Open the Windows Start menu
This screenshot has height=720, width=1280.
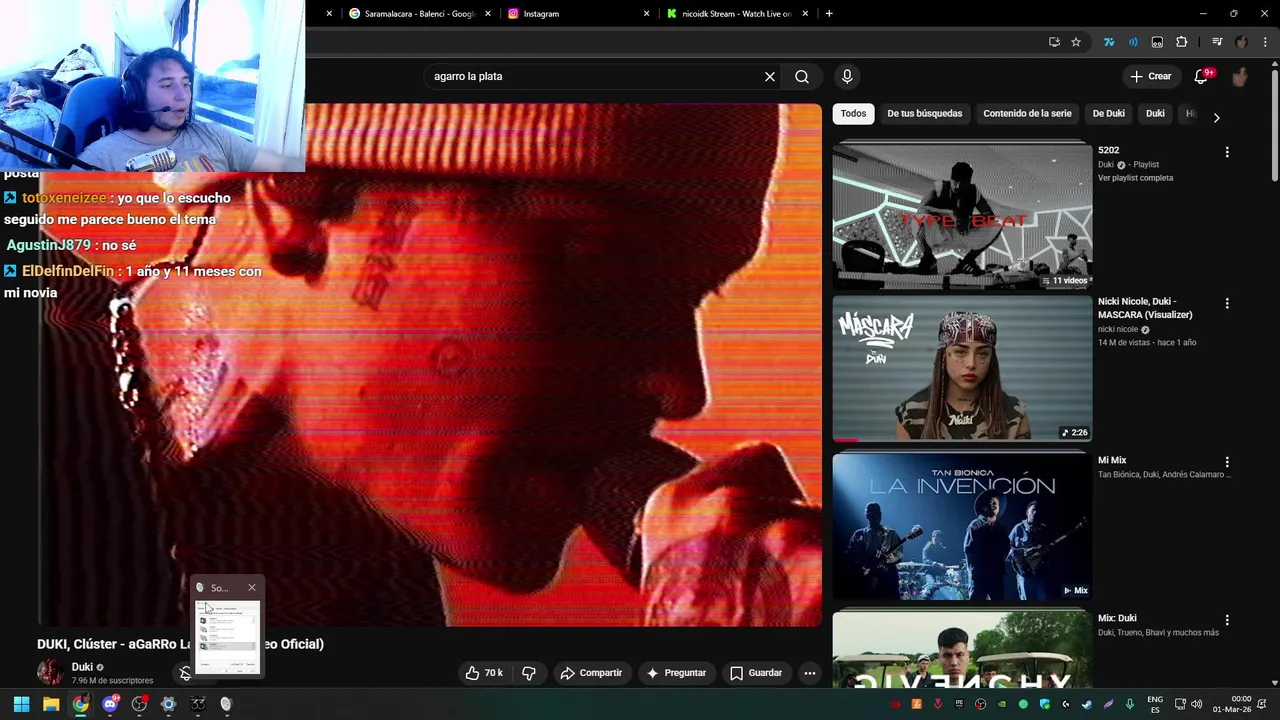click(x=21, y=704)
